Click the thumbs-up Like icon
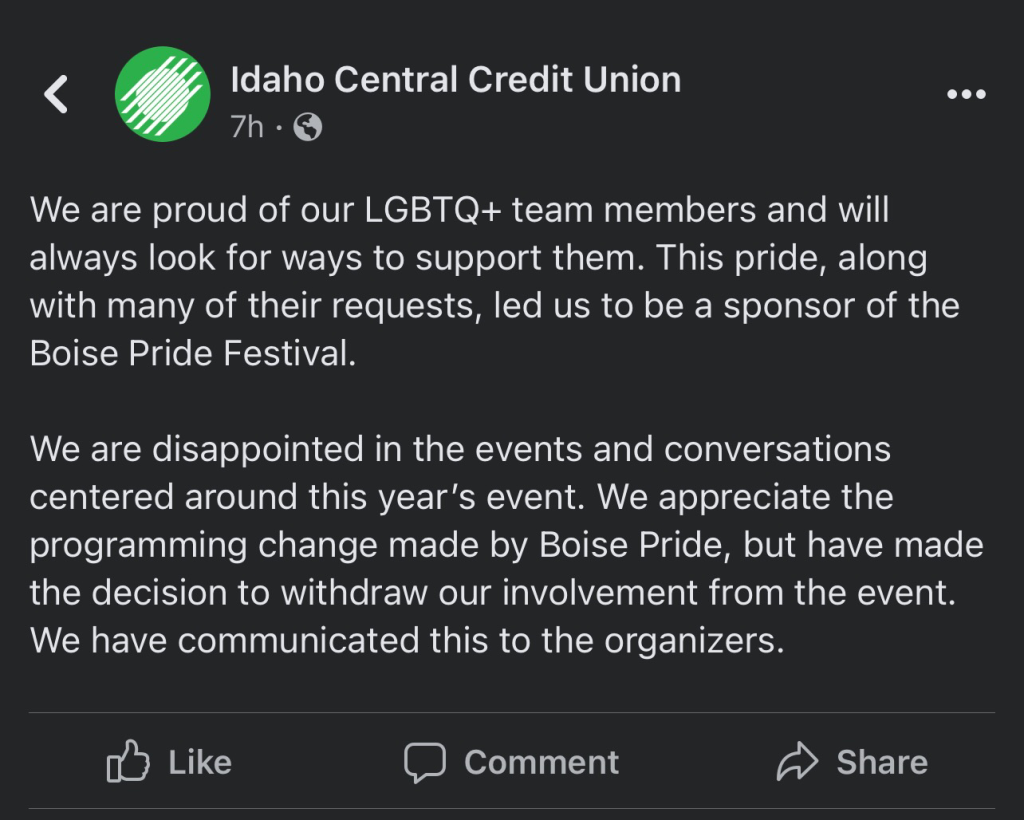 (x=128, y=761)
